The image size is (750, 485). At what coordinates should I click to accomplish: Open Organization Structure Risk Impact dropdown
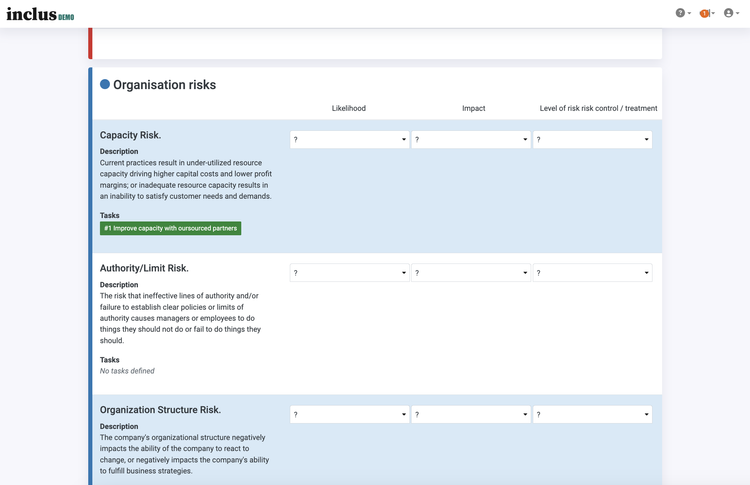click(471, 414)
